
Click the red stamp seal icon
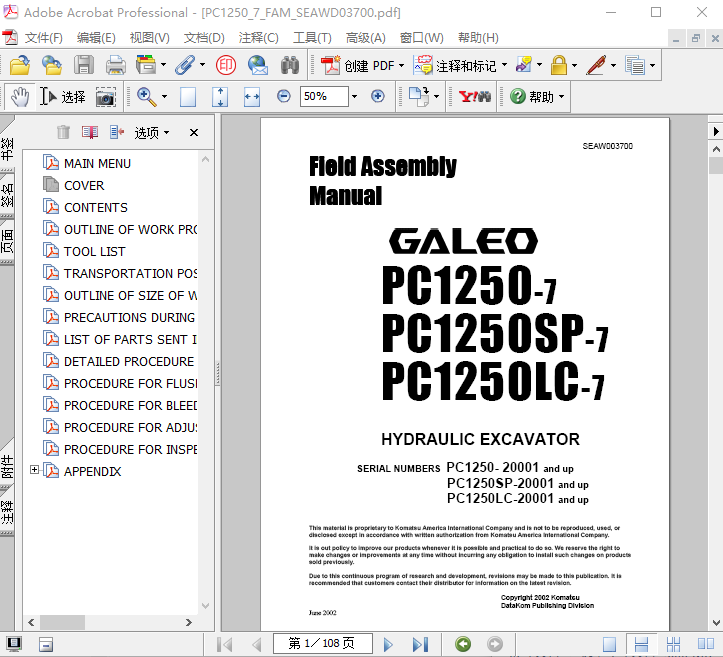[x=225, y=65]
